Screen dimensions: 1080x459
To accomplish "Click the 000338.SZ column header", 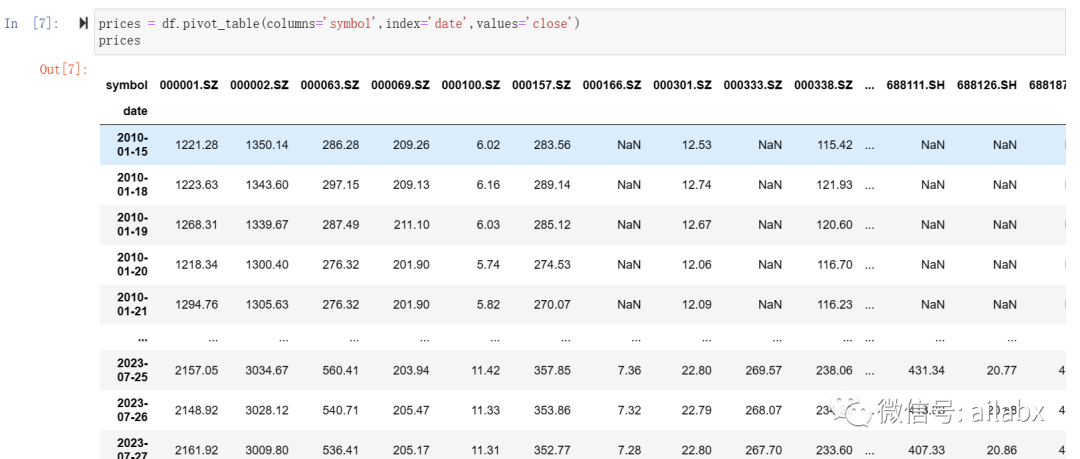I will pyautogui.click(x=823, y=85).
